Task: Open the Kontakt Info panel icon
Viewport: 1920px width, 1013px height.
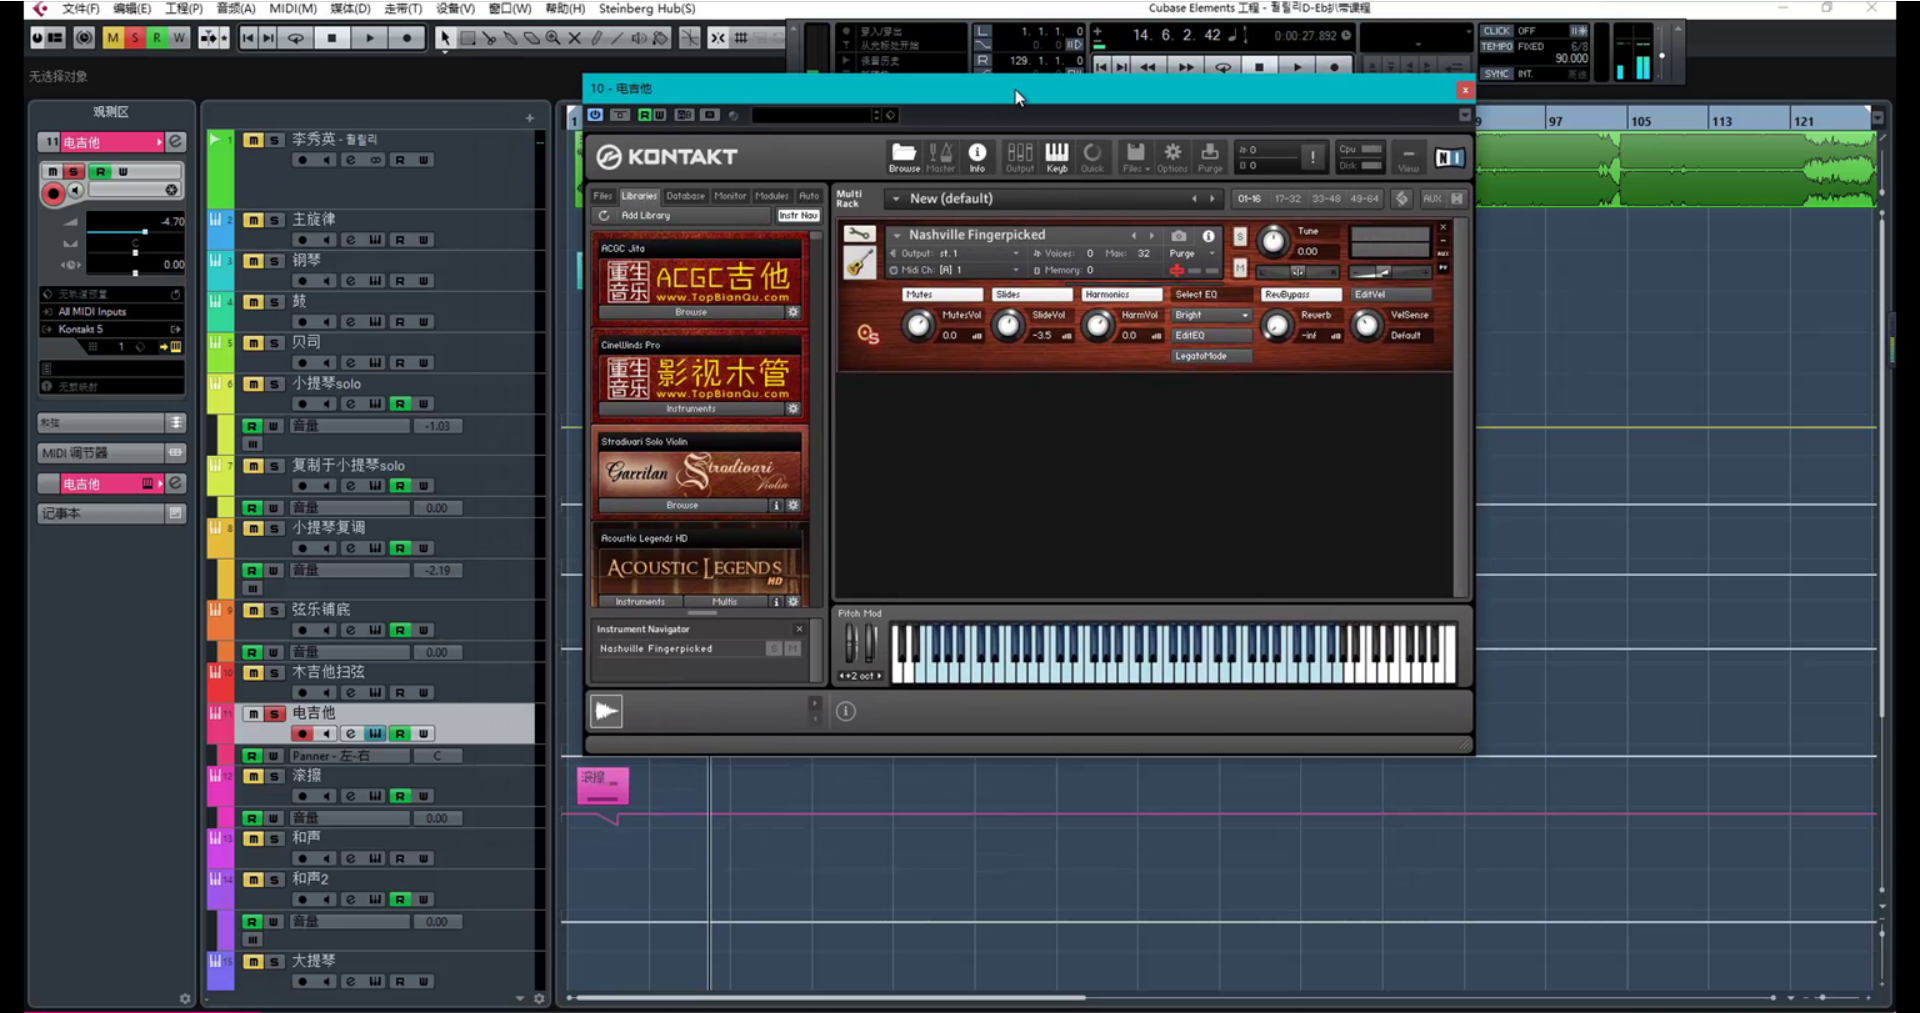Action: [977, 156]
